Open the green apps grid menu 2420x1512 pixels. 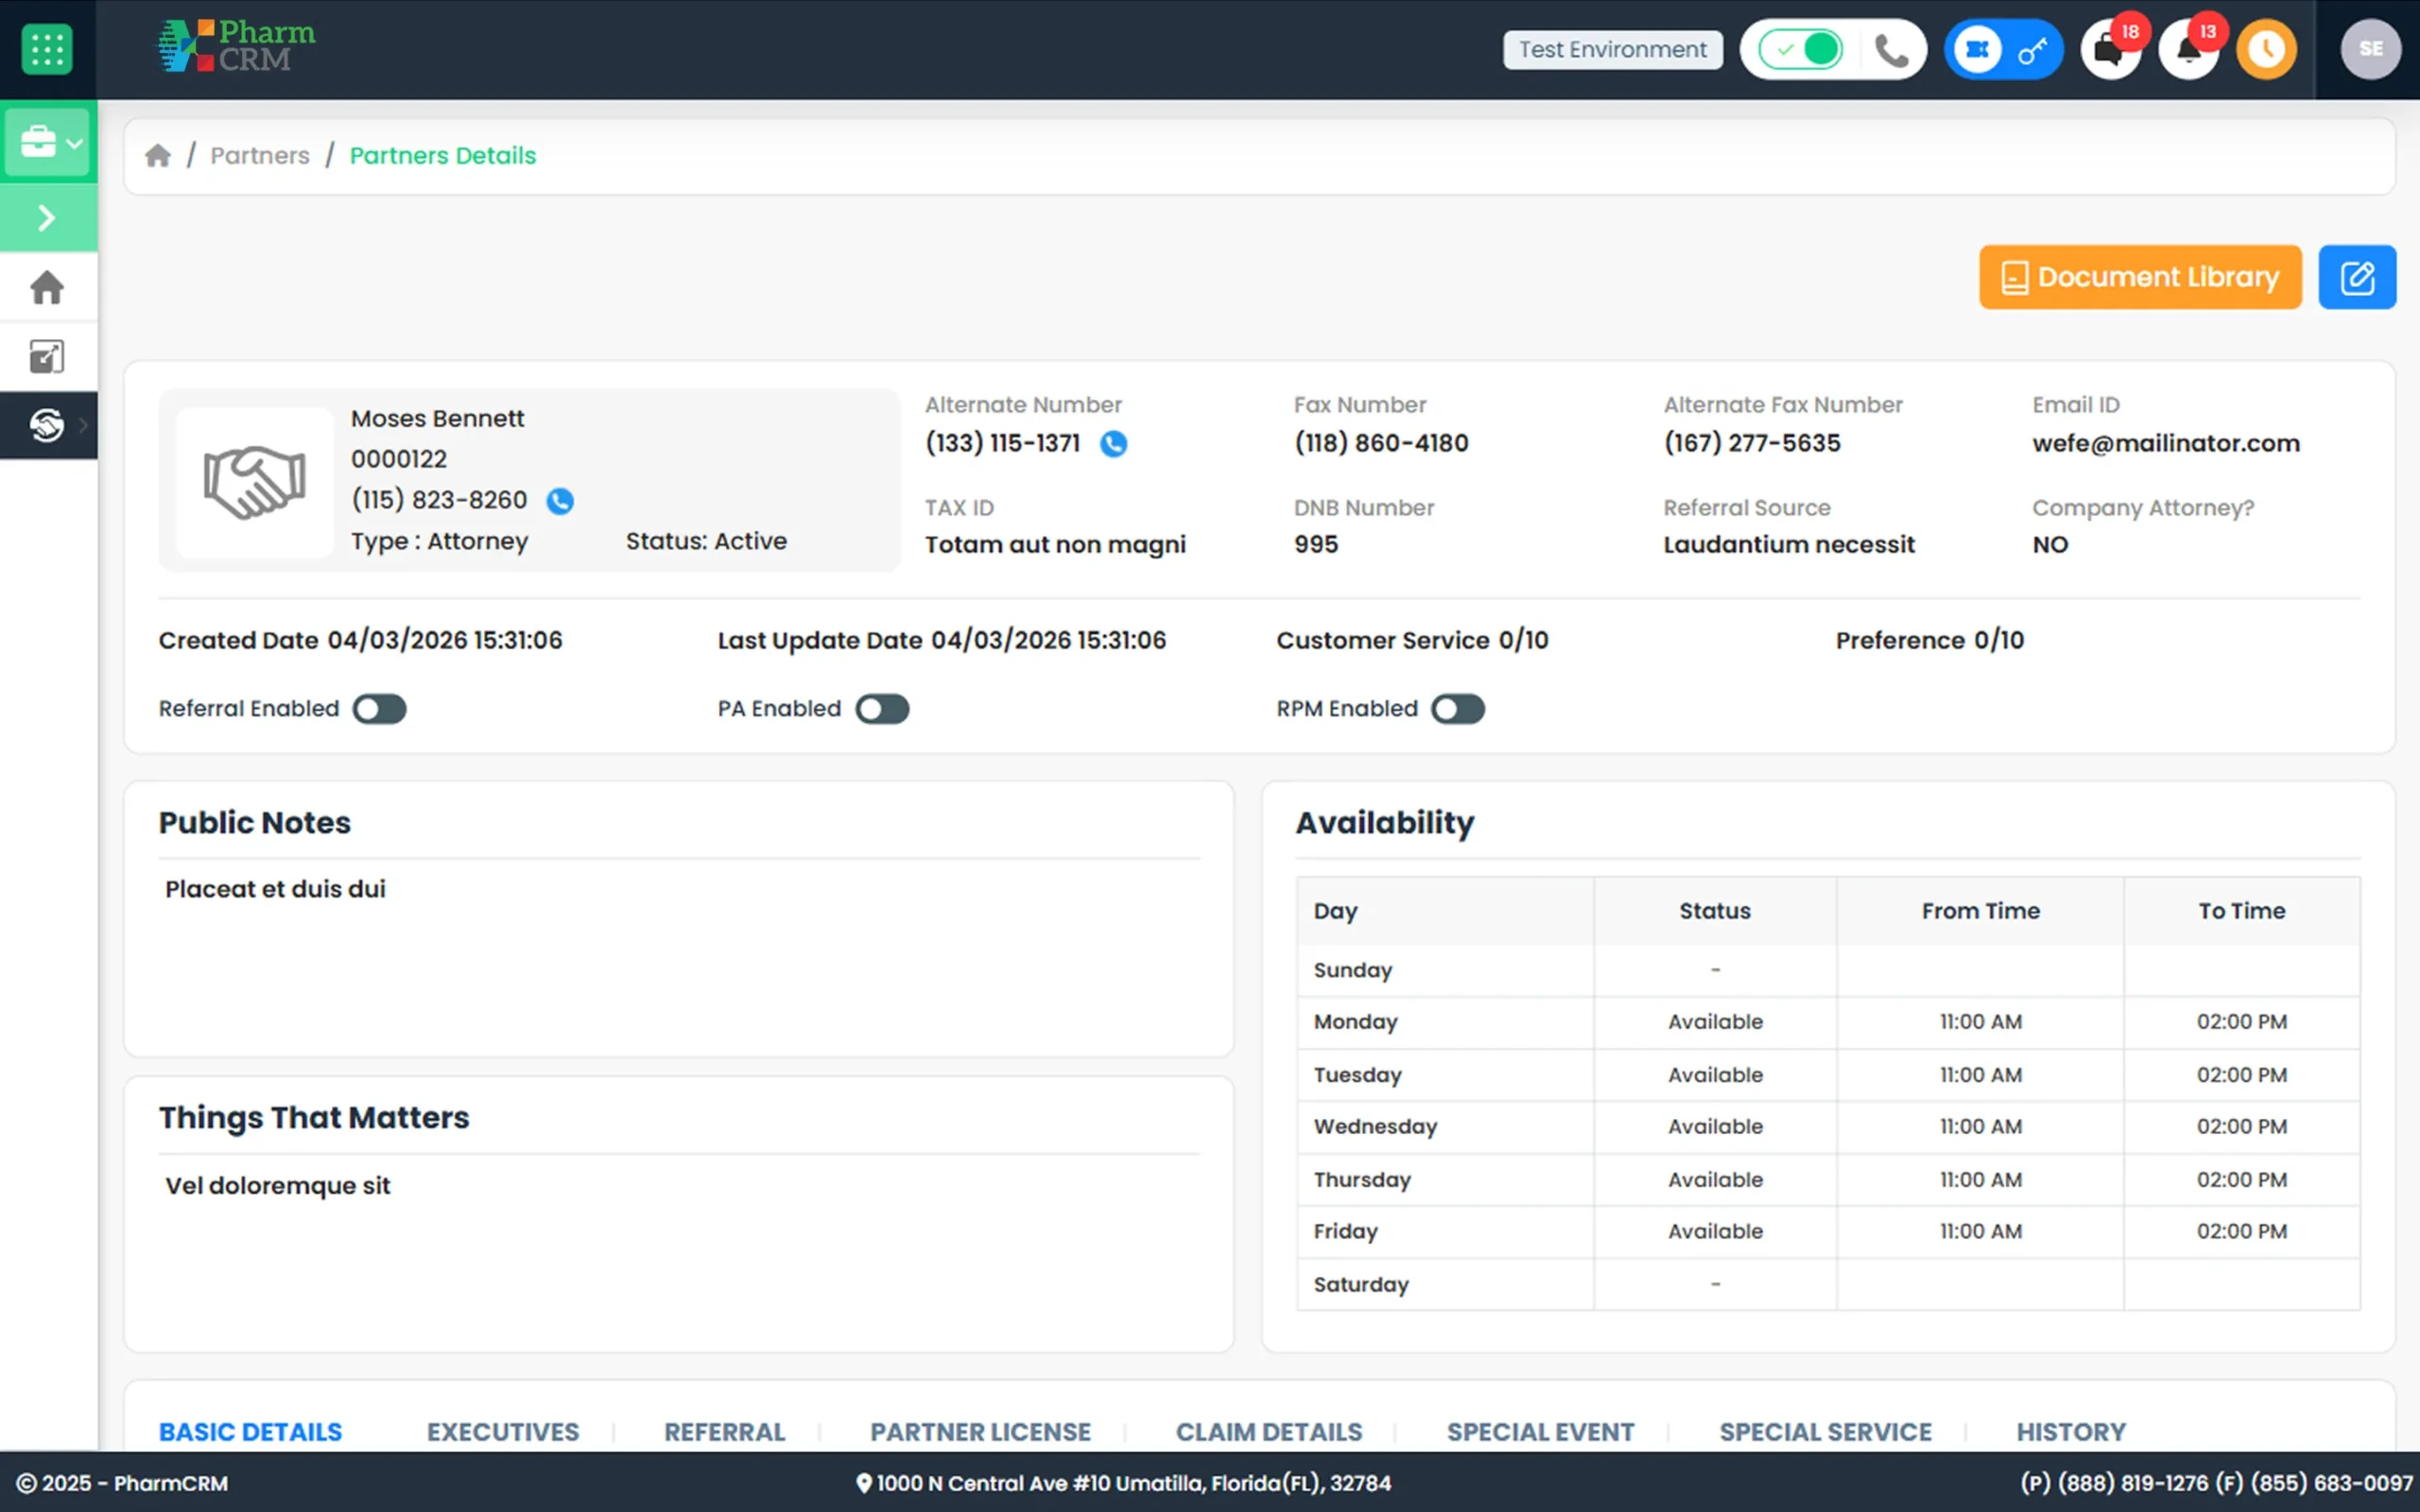tap(47, 49)
